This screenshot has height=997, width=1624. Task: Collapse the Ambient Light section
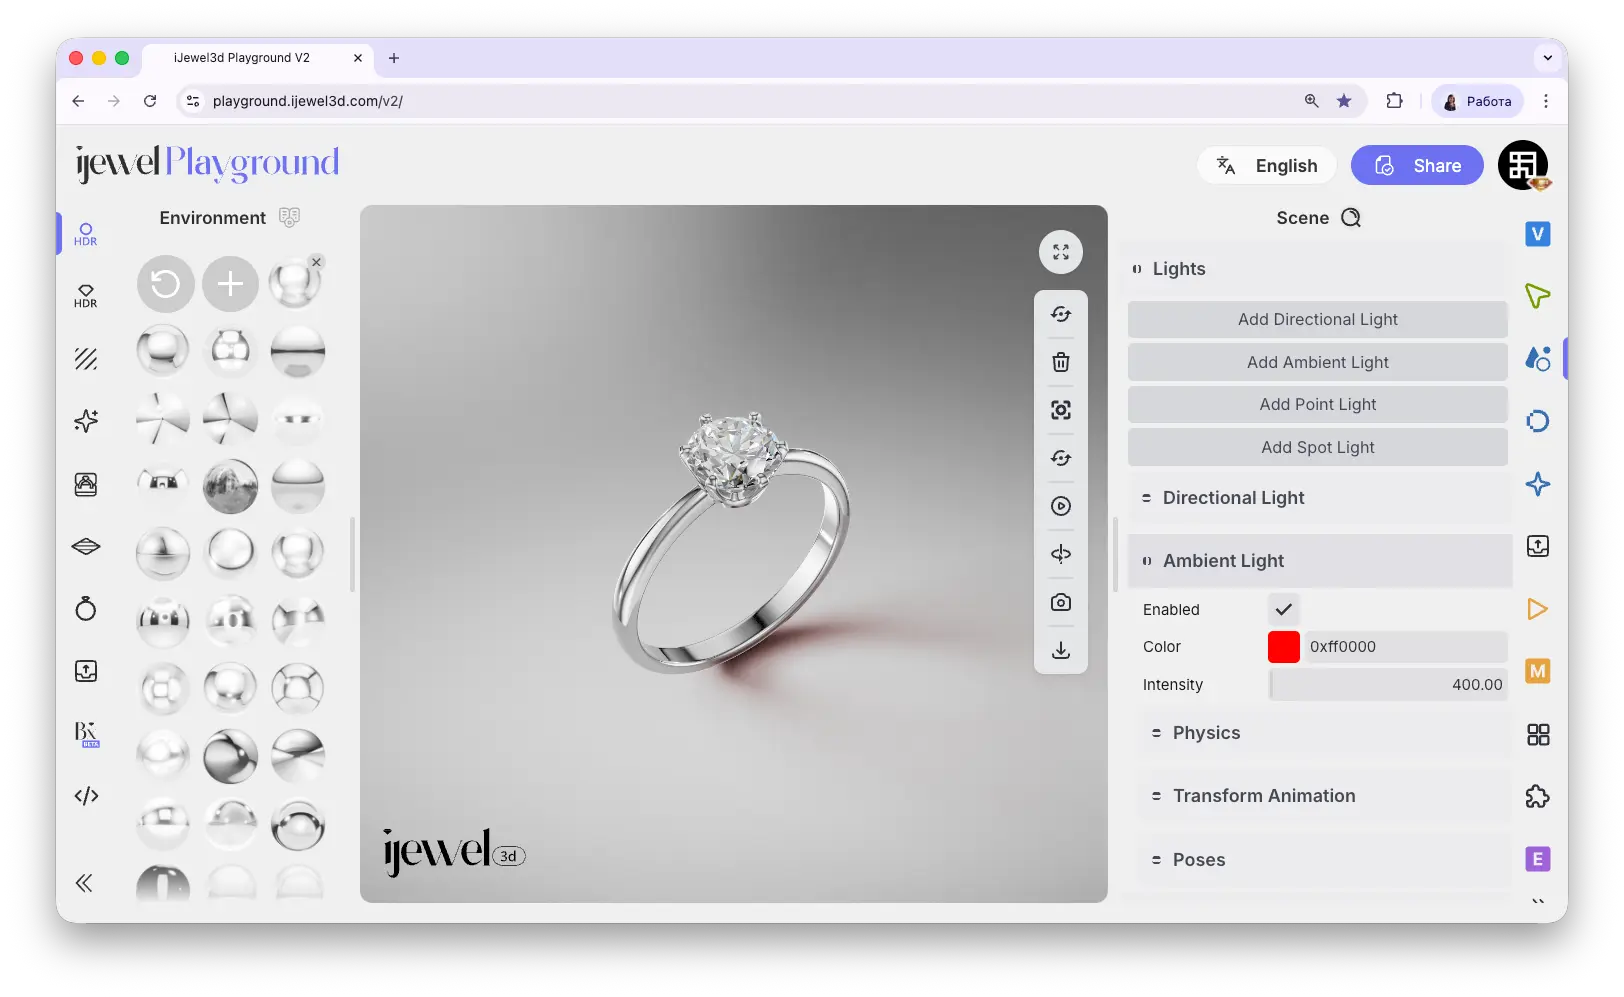tap(1320, 561)
